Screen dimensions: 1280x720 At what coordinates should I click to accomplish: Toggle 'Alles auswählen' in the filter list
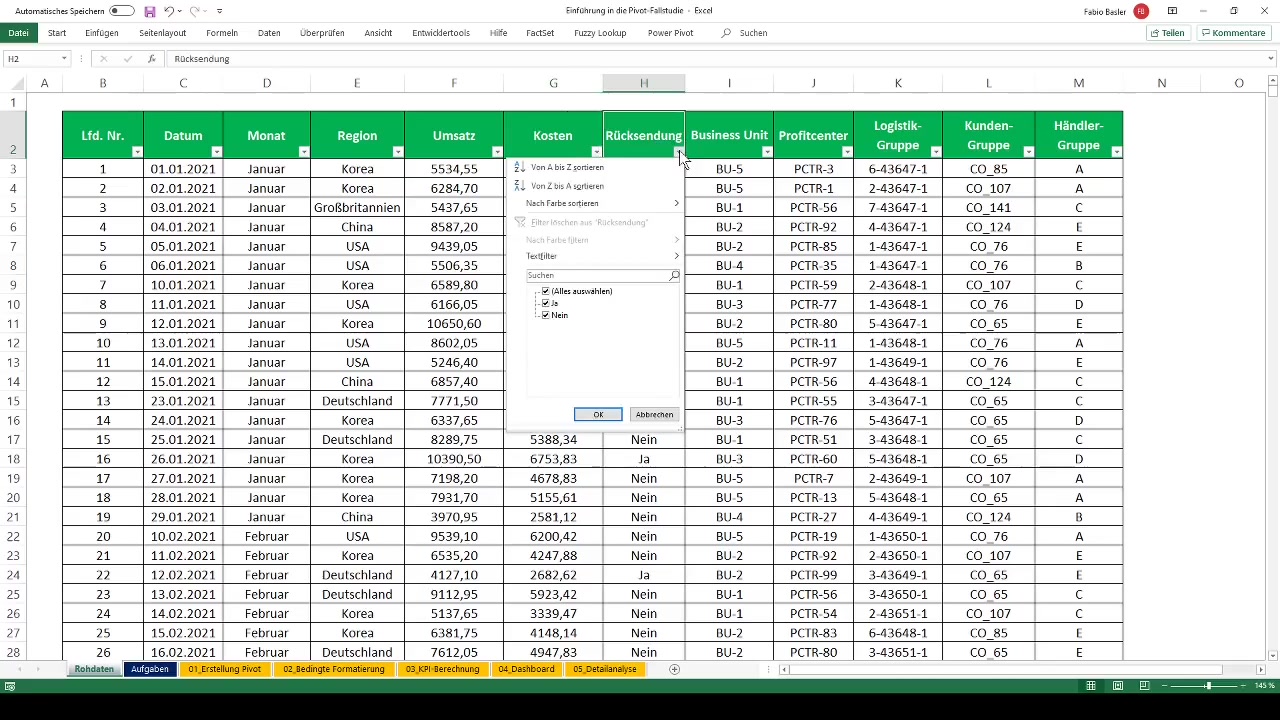point(546,291)
